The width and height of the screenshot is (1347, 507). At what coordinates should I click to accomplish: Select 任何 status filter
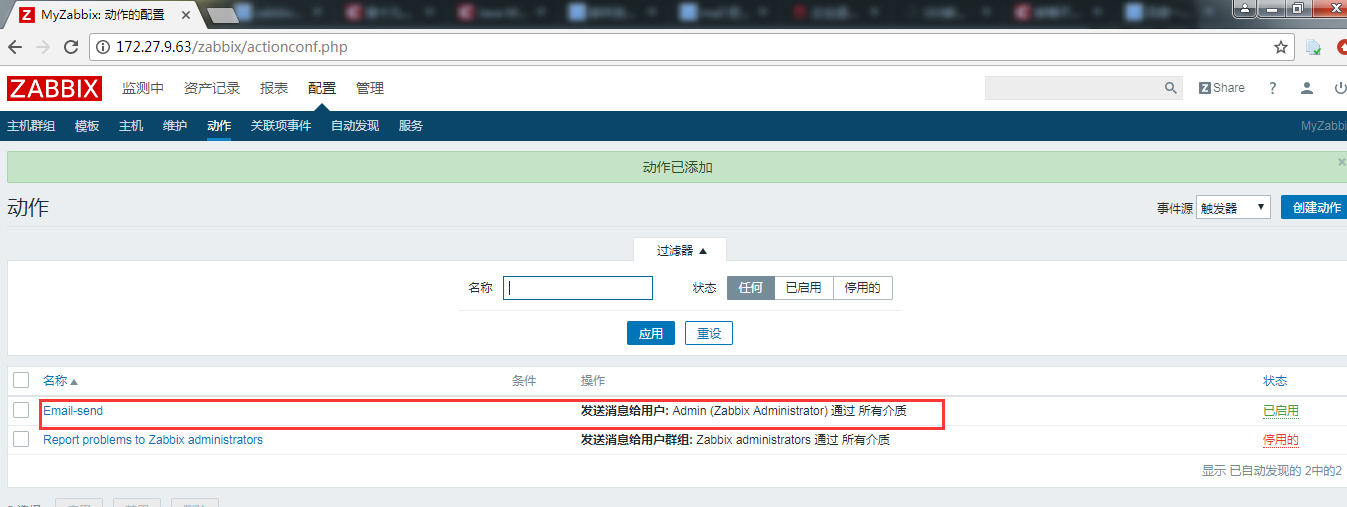click(x=750, y=288)
